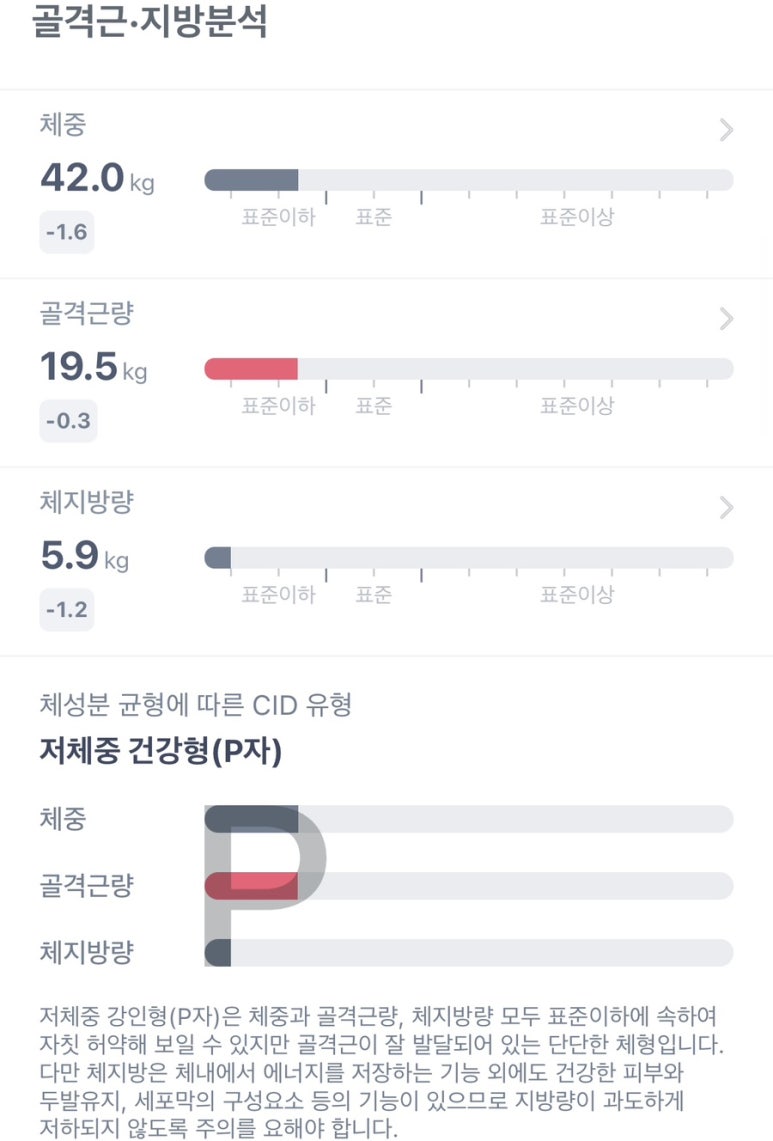The image size is (773, 1141).
Task: Open the 골격근량 row label
Action: point(86,314)
